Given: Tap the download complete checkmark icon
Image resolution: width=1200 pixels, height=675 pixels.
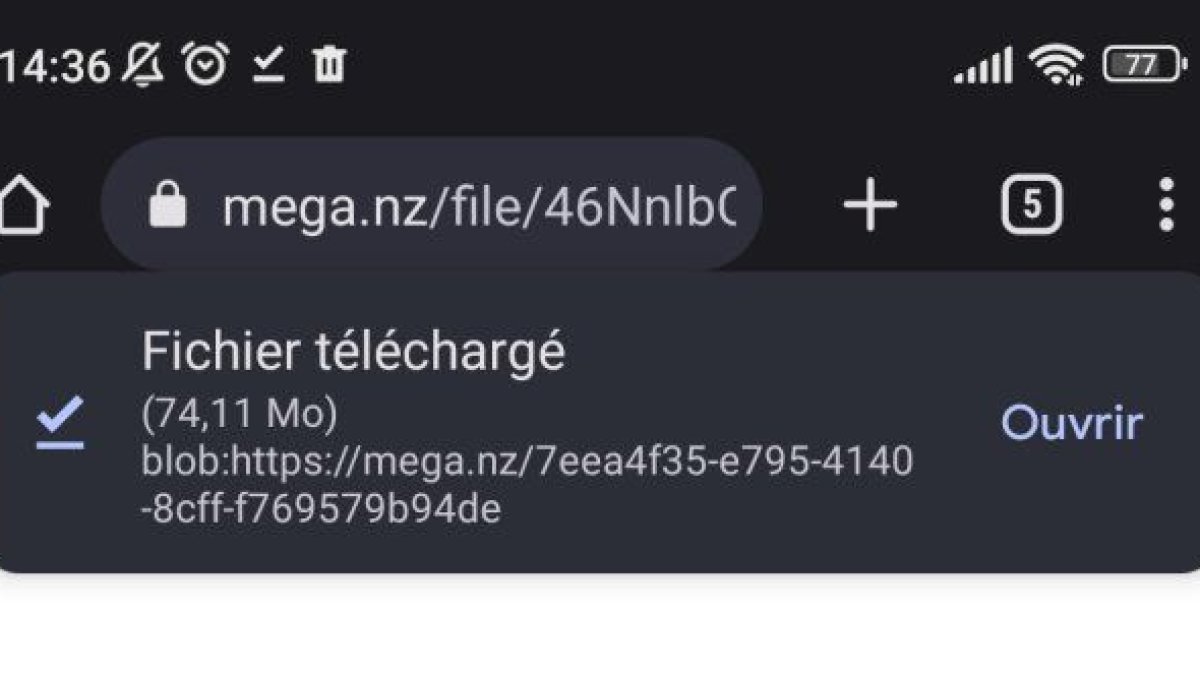Looking at the screenshot, I should (60, 423).
